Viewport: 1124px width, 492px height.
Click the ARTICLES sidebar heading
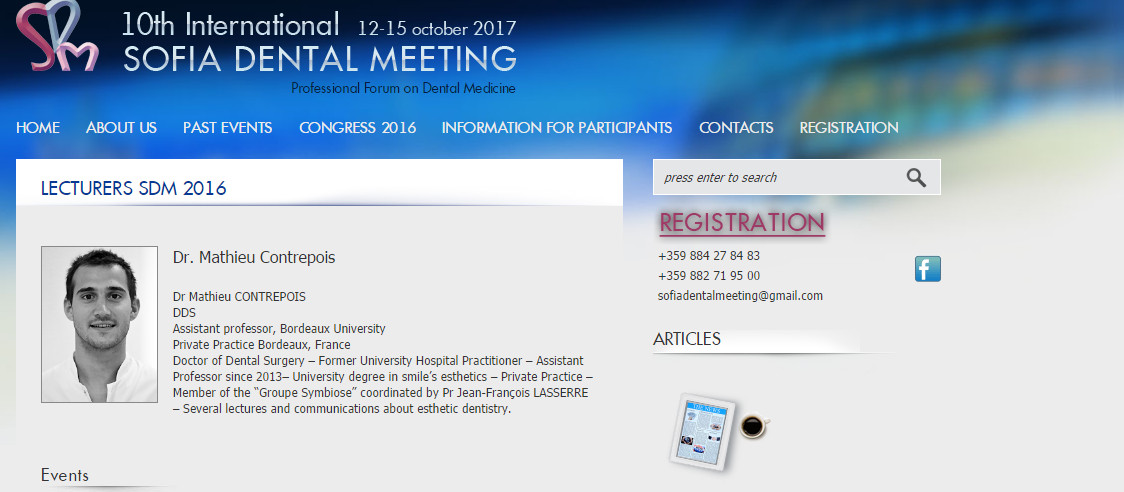pyautogui.click(x=687, y=339)
